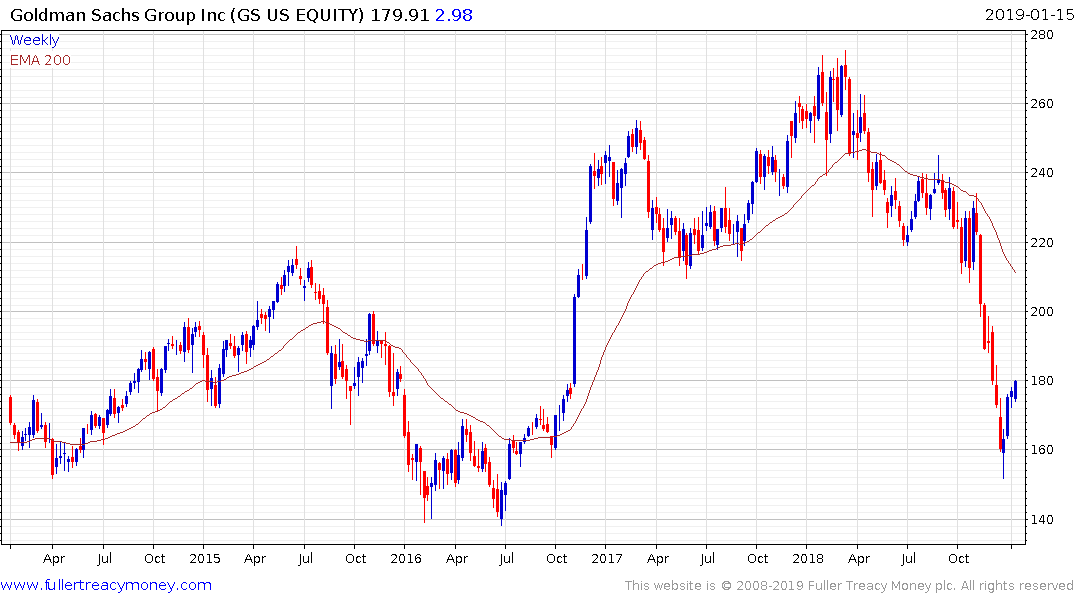Click the 'Weekly' interval label

(34, 40)
